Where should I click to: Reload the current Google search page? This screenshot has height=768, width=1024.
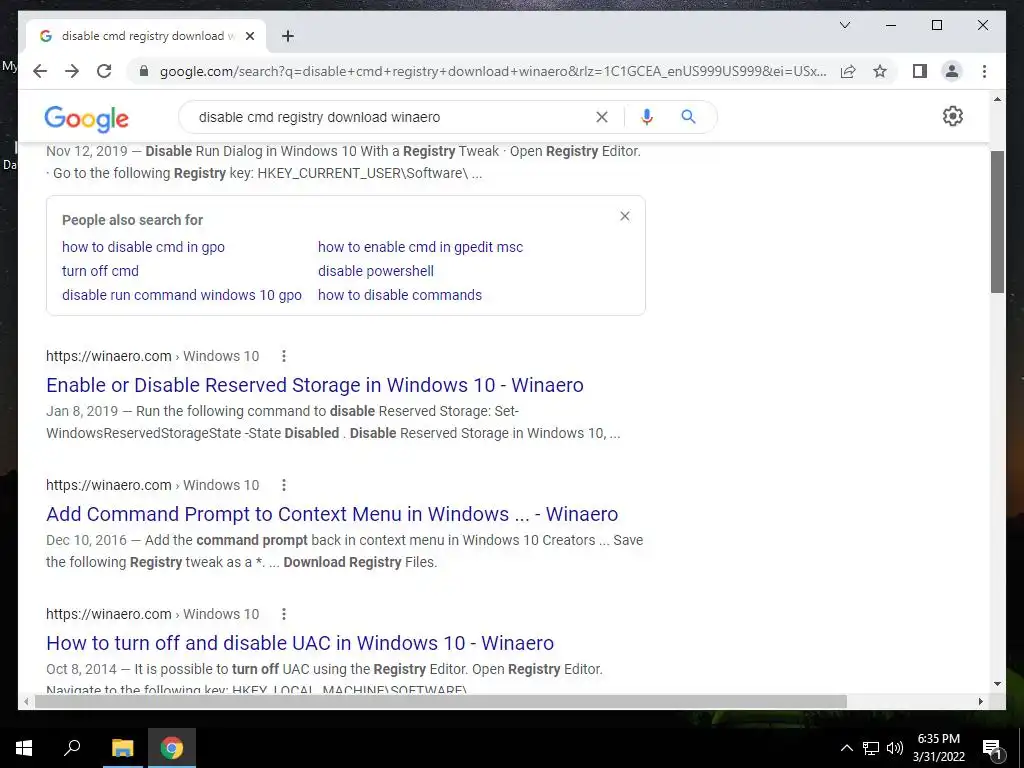tap(104, 71)
